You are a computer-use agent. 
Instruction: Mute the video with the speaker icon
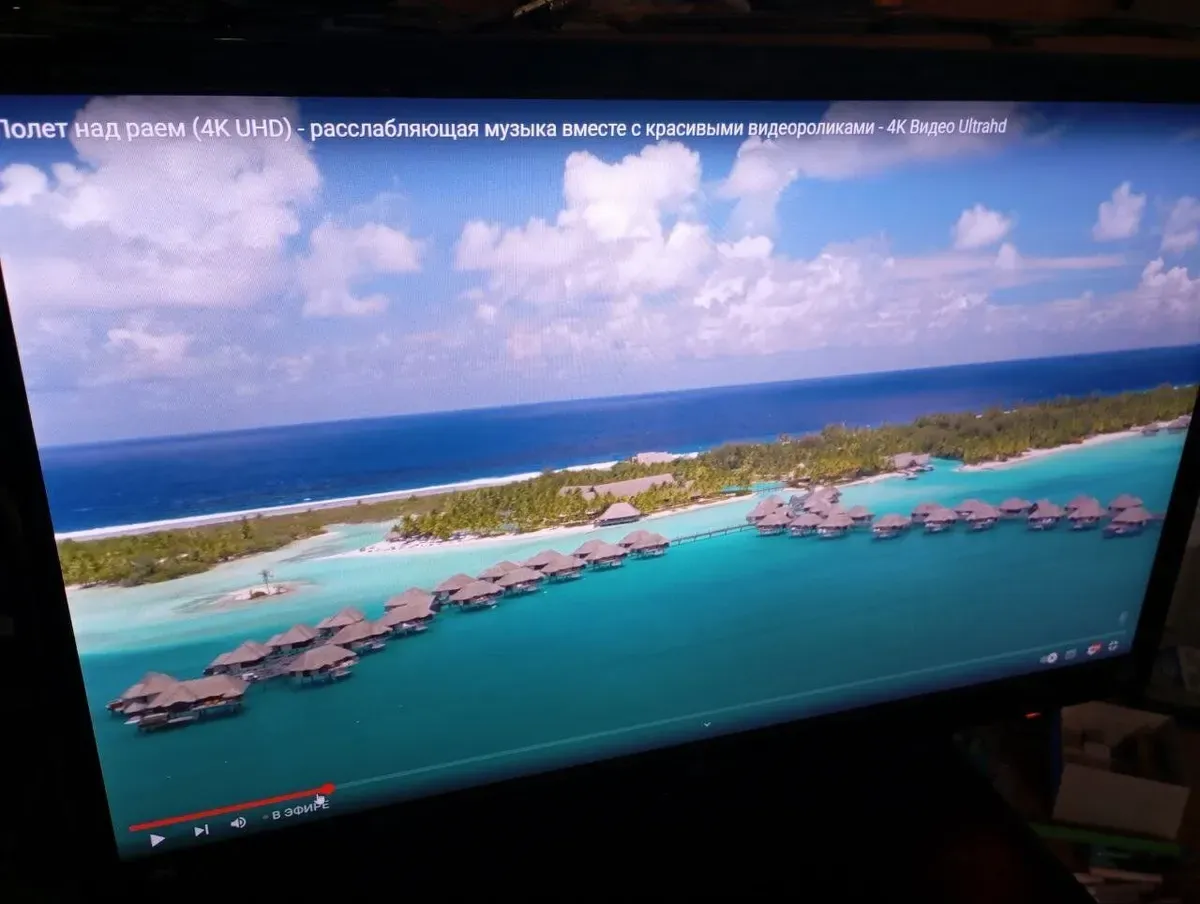pyautogui.click(x=238, y=822)
